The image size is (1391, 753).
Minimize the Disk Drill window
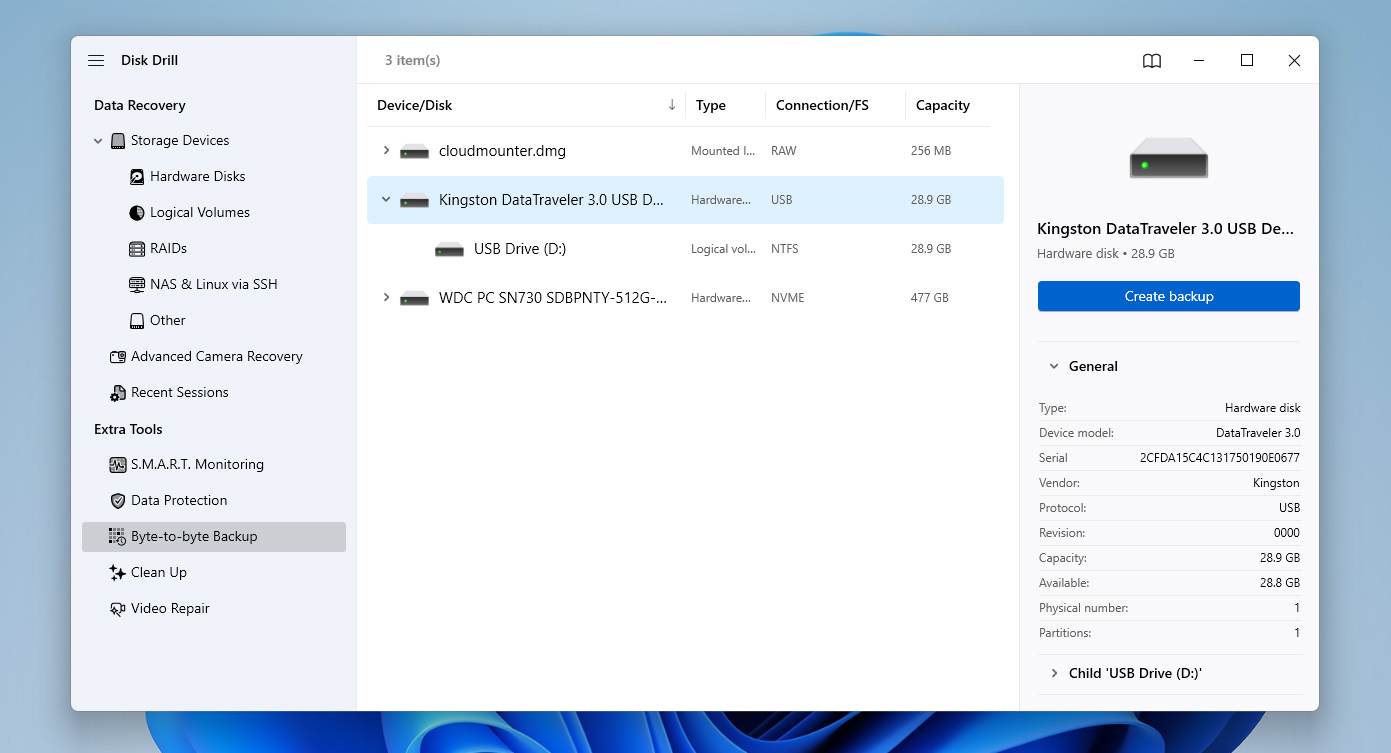pos(1199,61)
